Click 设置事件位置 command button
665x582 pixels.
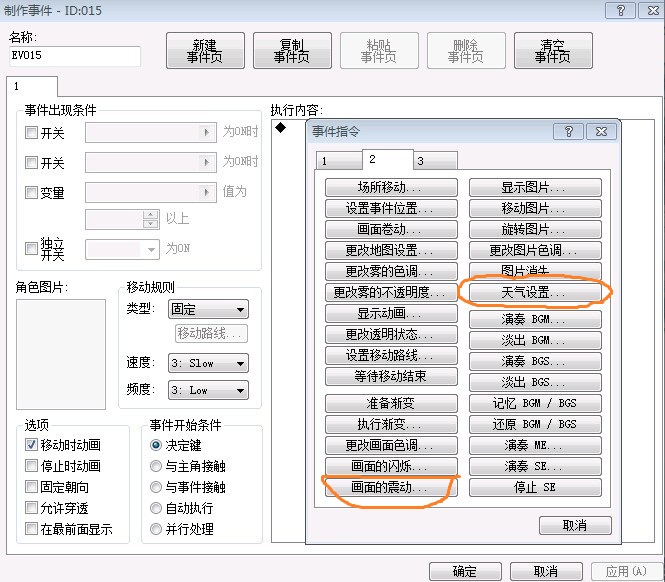[391, 208]
